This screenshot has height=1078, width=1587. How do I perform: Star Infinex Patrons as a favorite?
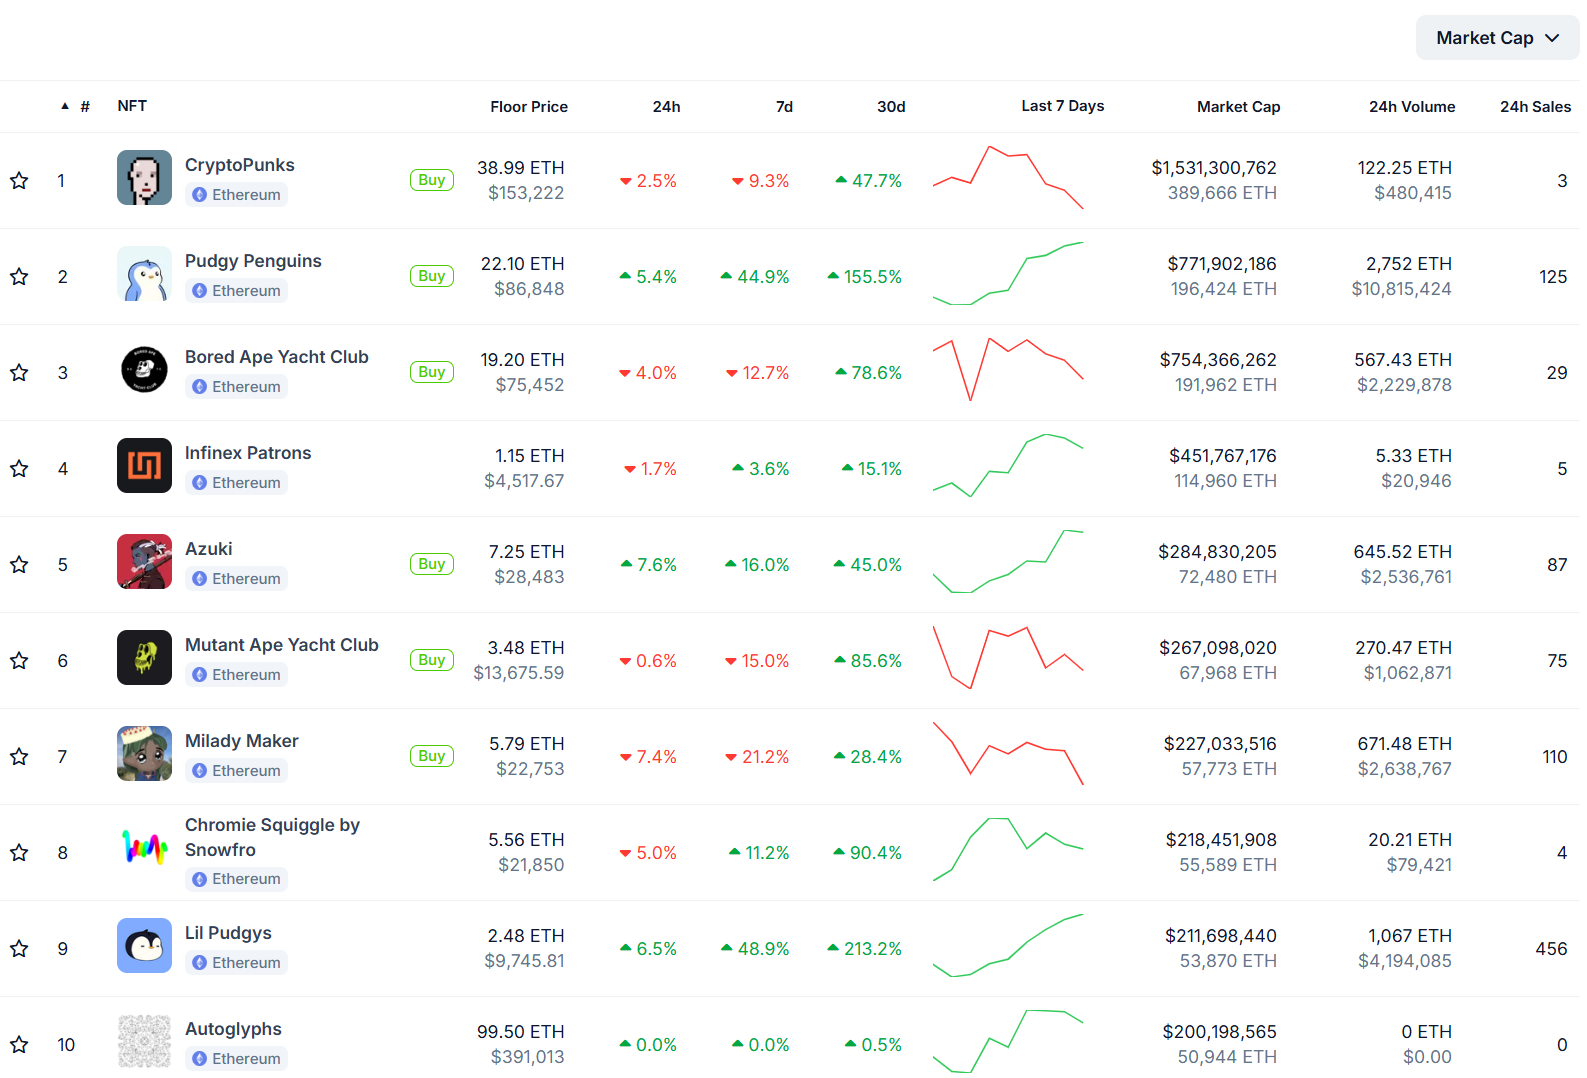[19, 469]
